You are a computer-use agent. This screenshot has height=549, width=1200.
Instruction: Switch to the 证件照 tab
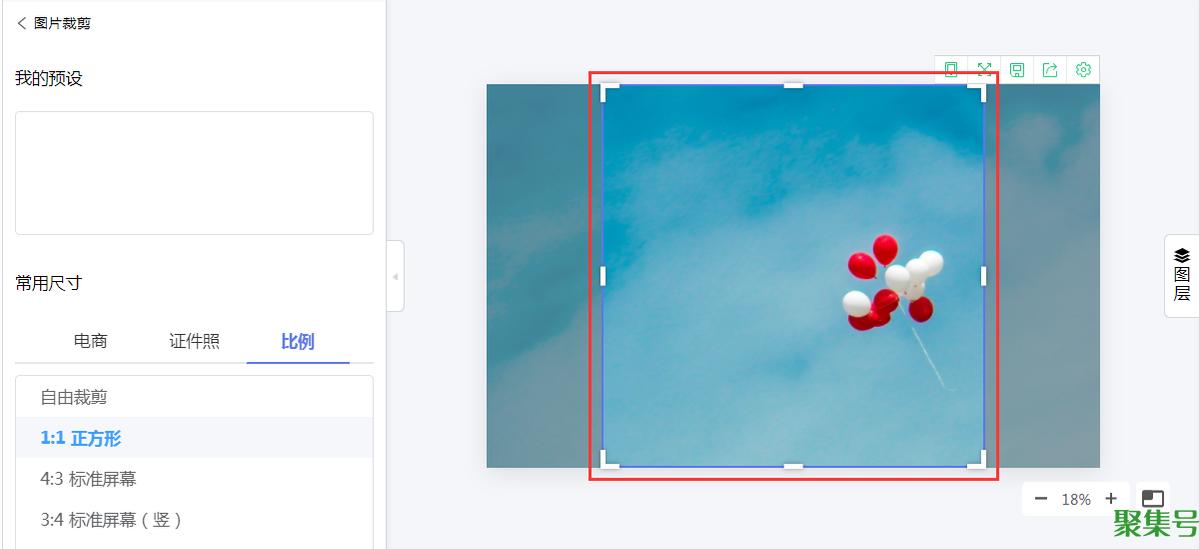[194, 341]
